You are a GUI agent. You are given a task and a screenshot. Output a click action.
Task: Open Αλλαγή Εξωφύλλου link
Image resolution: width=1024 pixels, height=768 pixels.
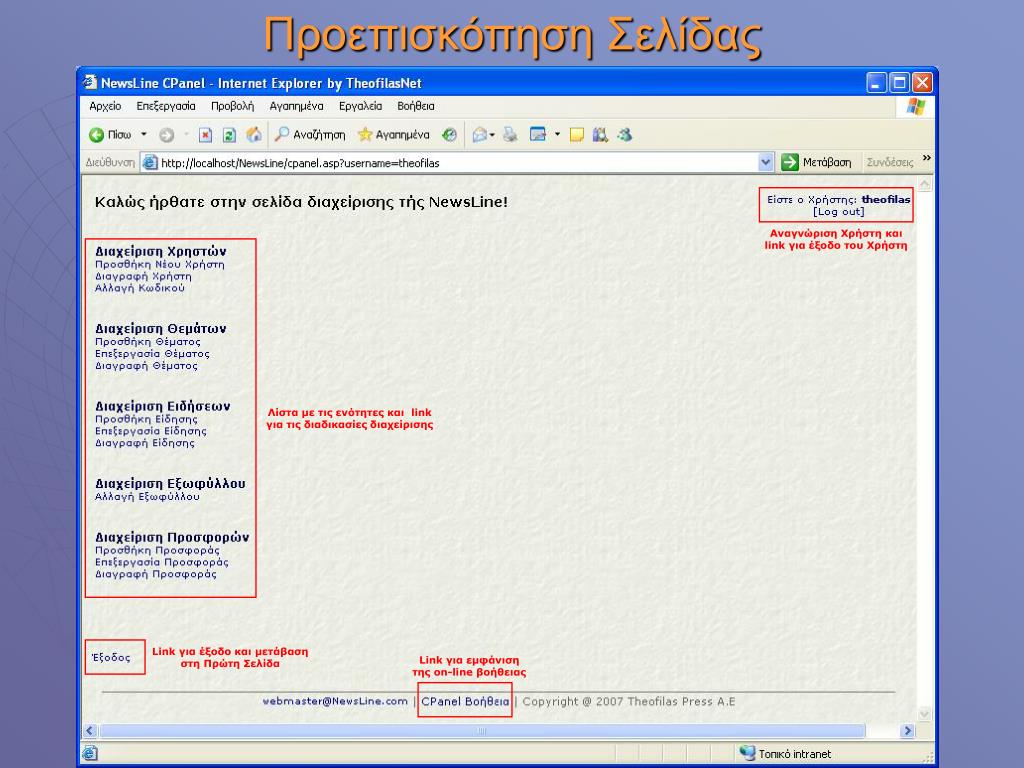[147, 496]
